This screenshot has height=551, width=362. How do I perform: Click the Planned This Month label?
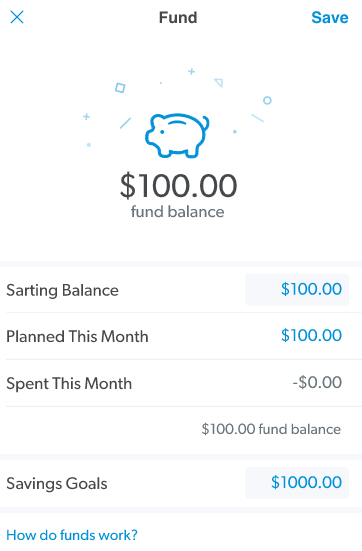77,336
